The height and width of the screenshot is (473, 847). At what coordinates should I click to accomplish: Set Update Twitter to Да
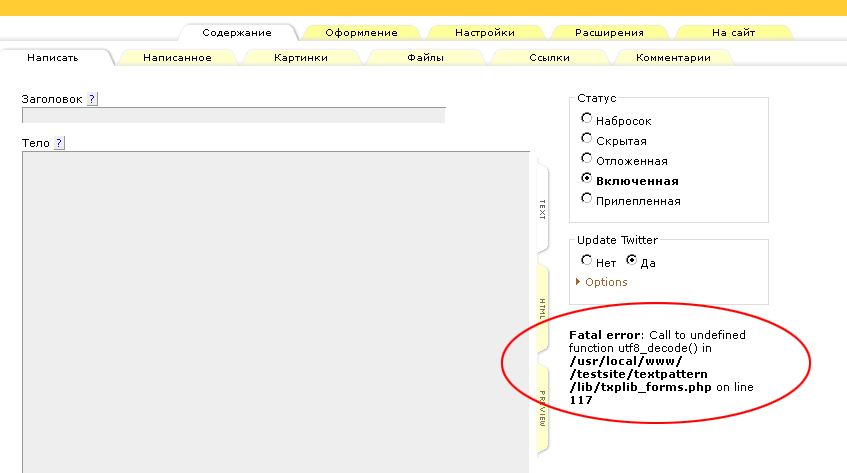coord(631,260)
